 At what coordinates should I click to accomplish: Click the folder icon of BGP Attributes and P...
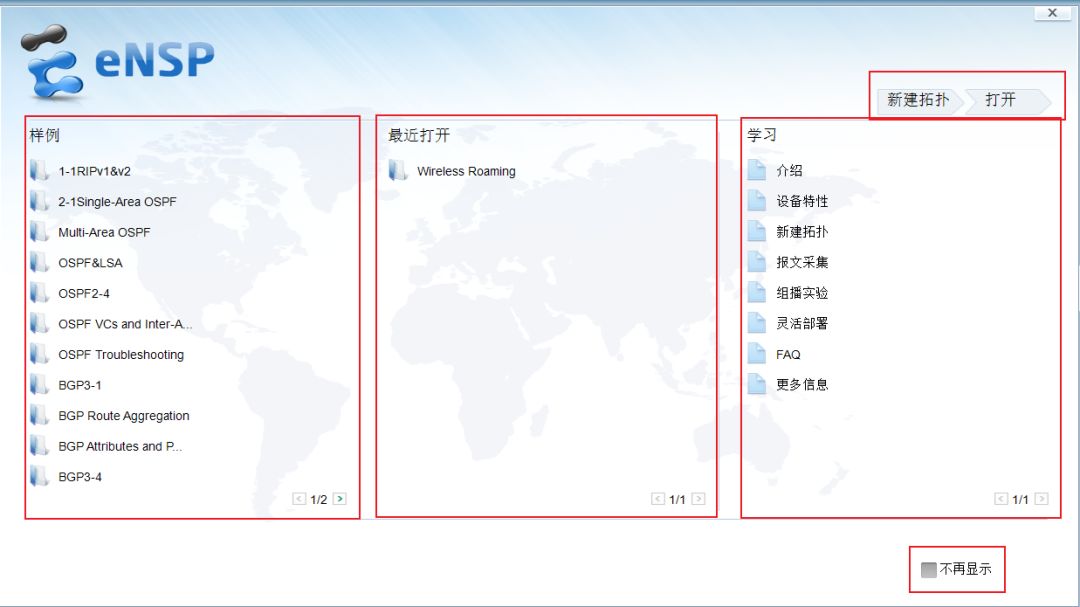[x=39, y=446]
